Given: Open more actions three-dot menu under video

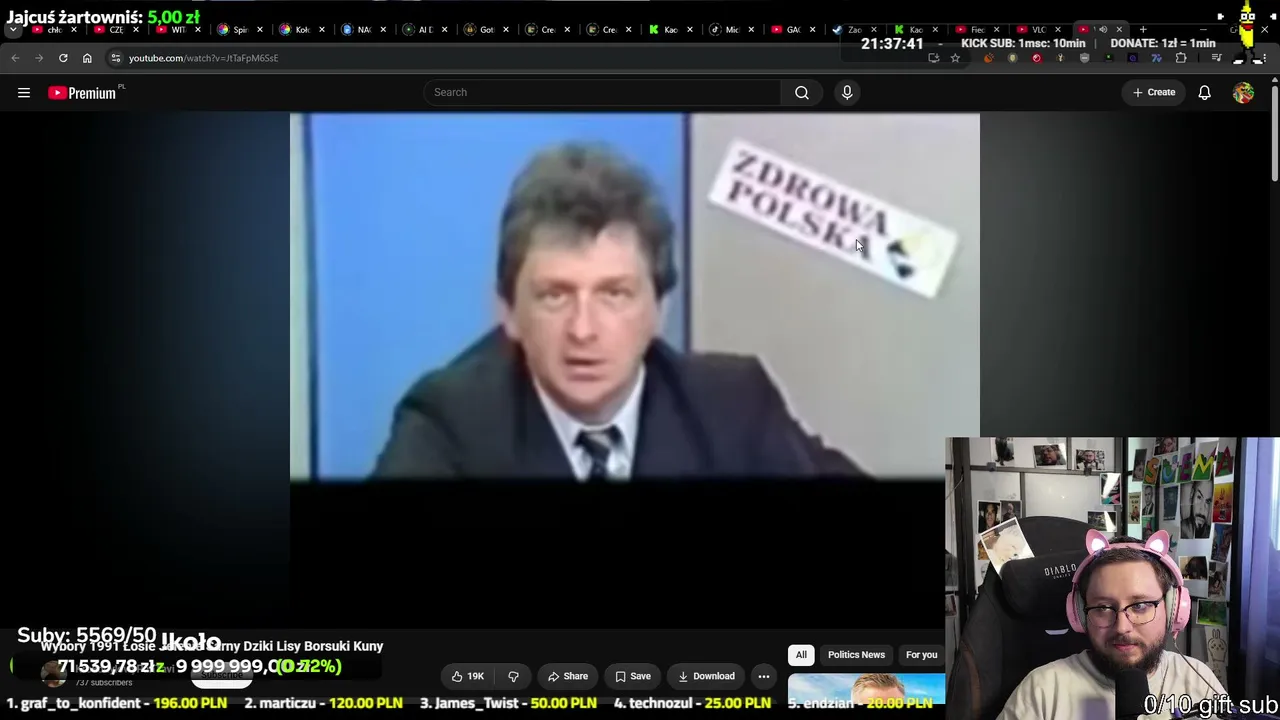Looking at the screenshot, I should tap(764, 676).
